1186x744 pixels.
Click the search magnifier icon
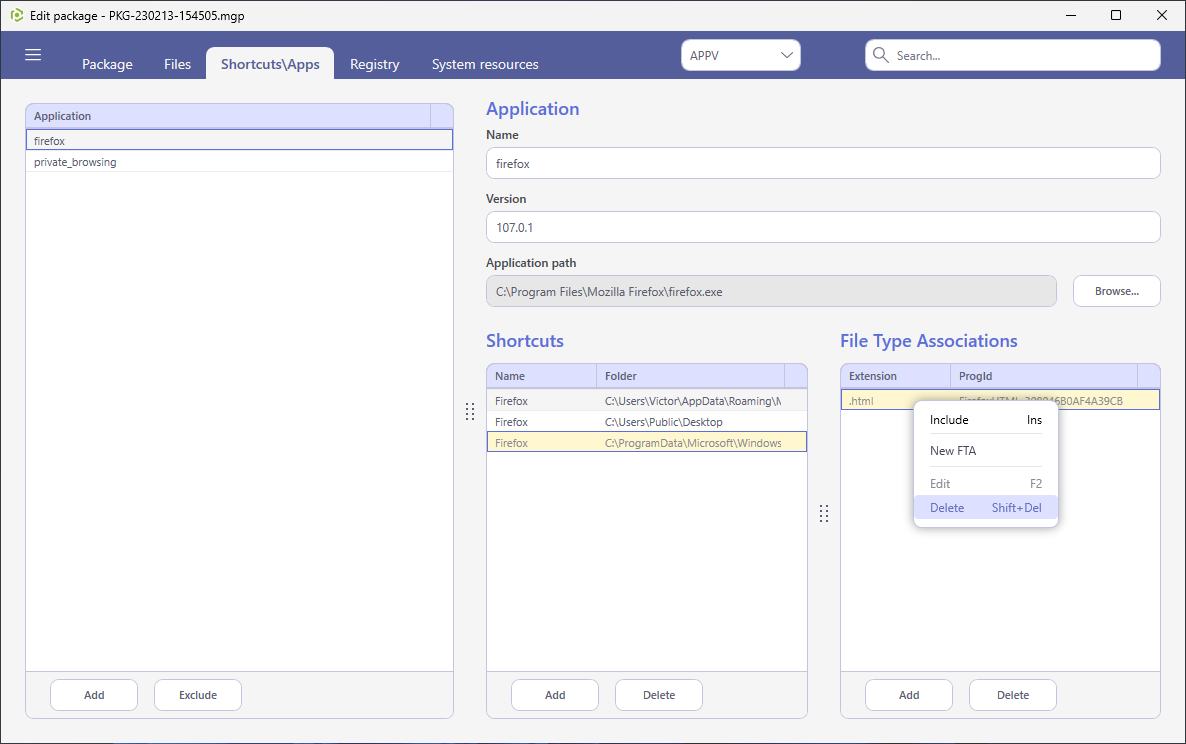(x=880, y=55)
